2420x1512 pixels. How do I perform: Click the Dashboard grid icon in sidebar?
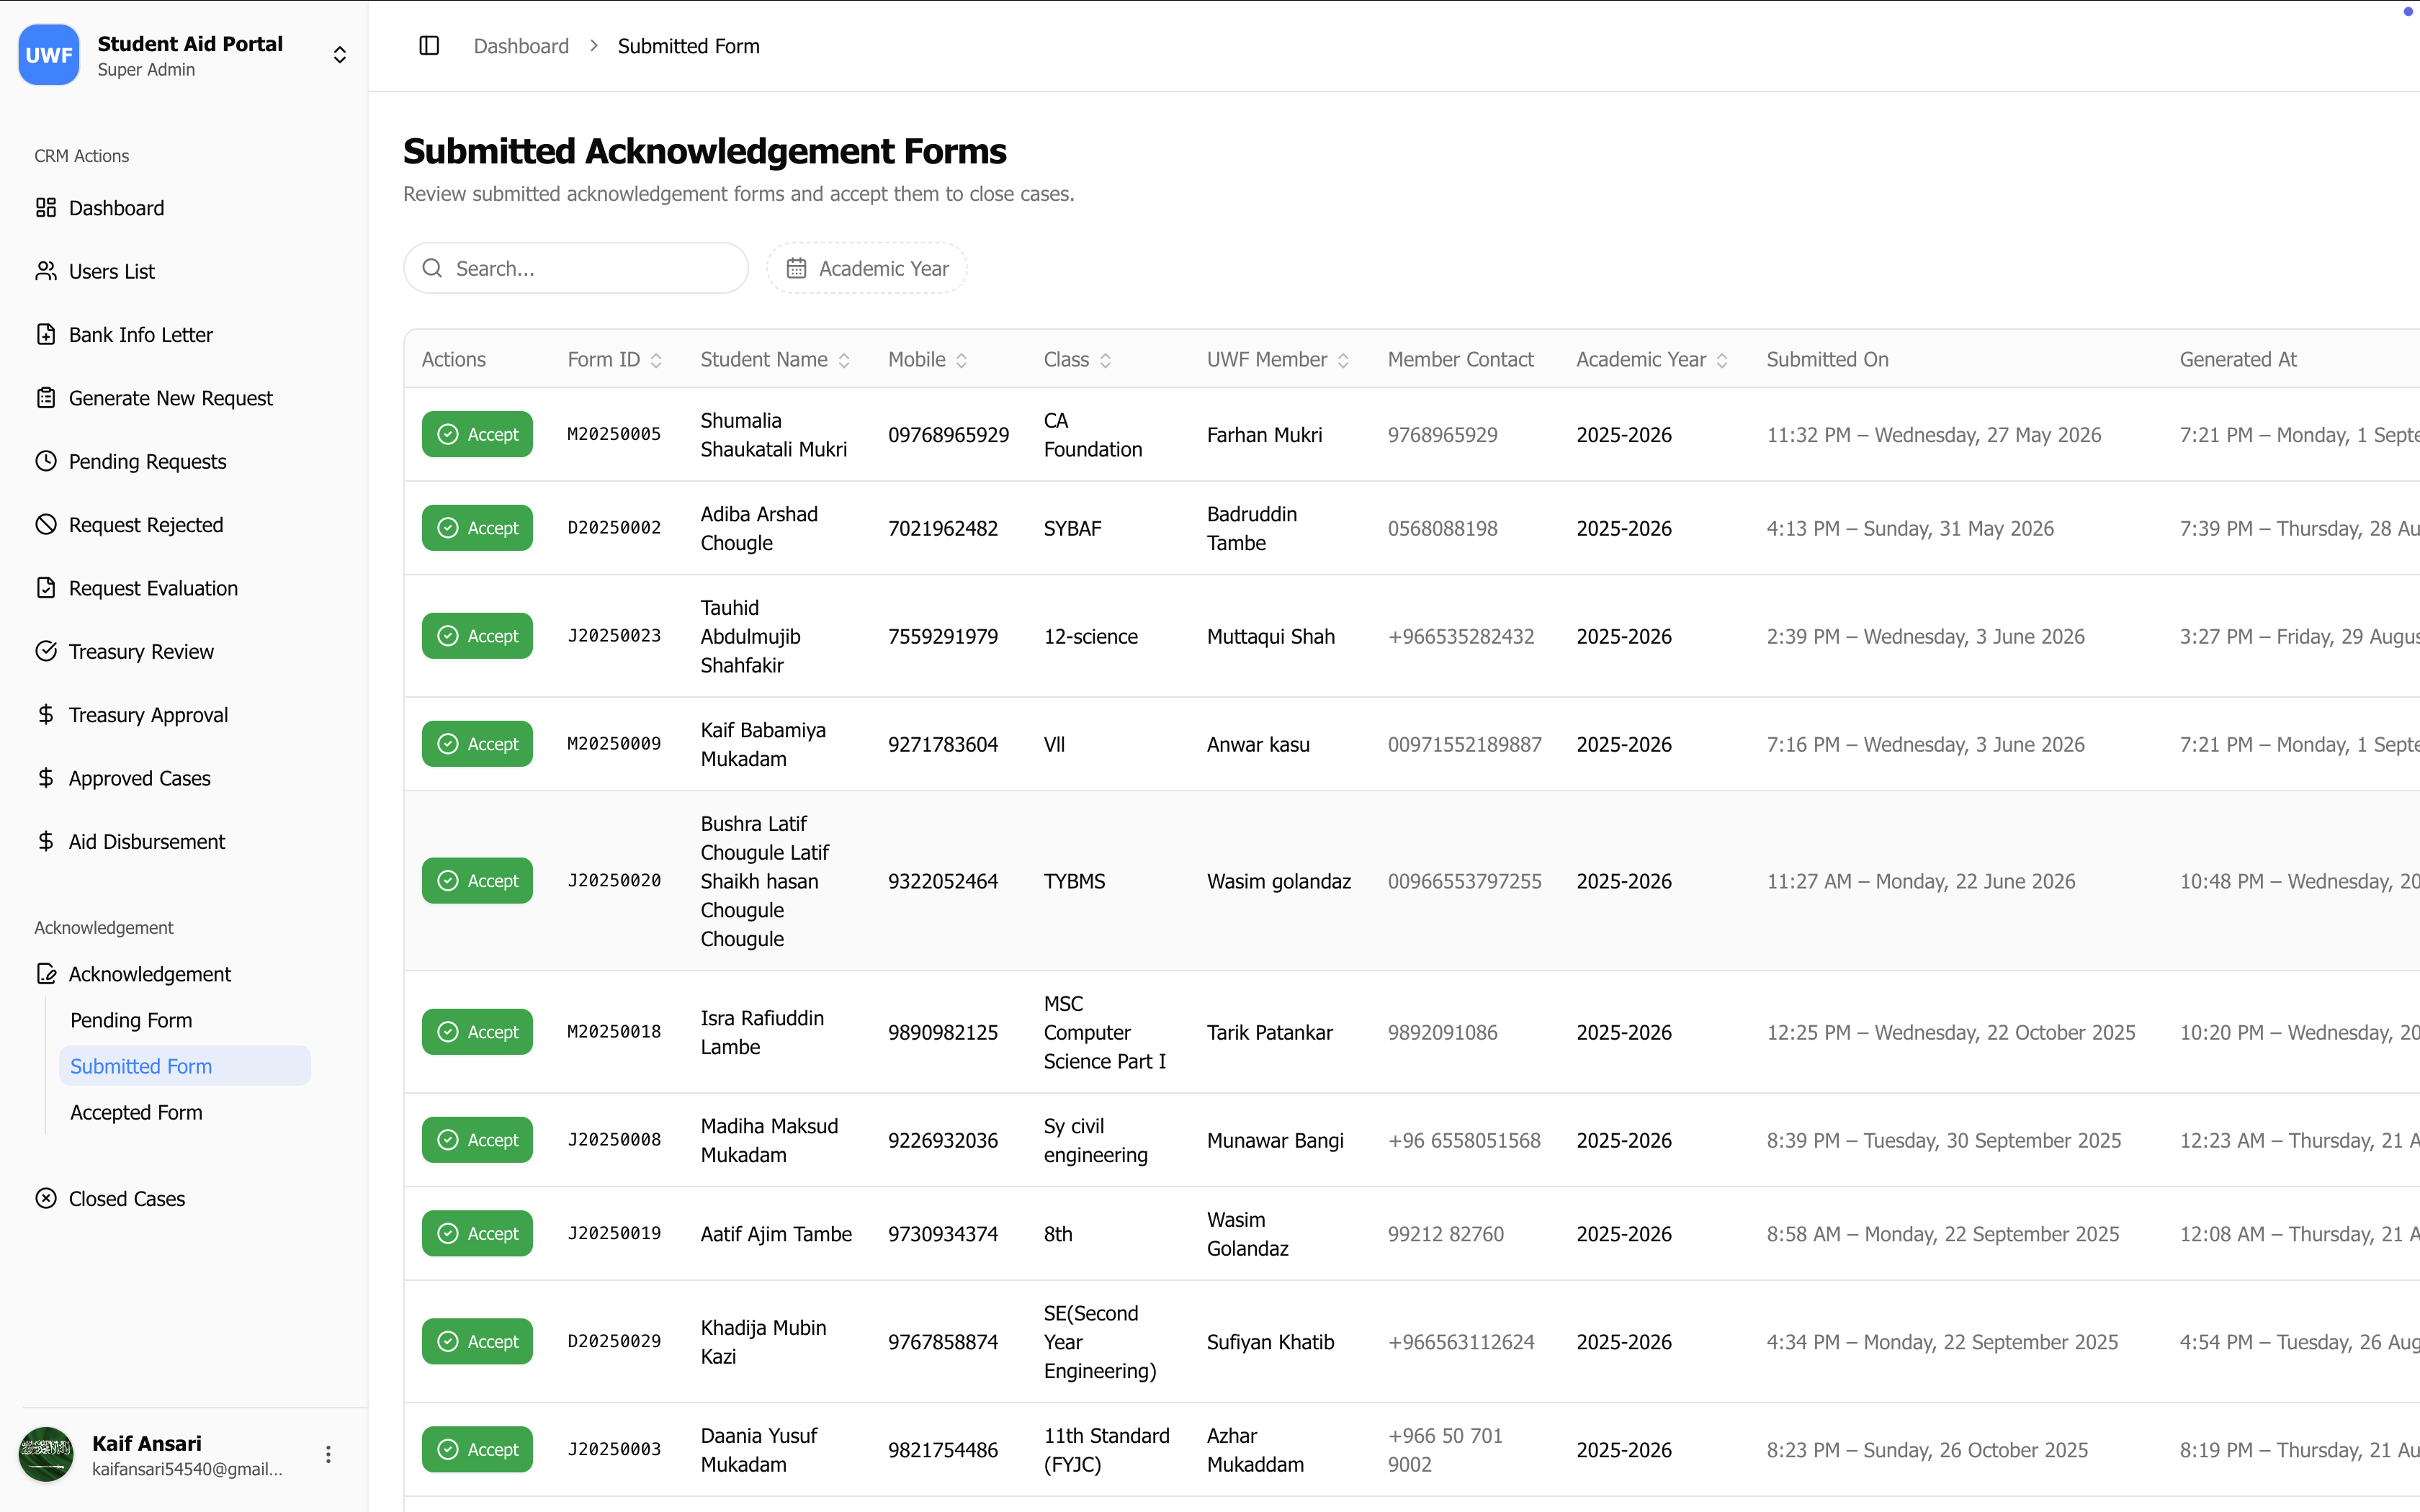click(46, 208)
